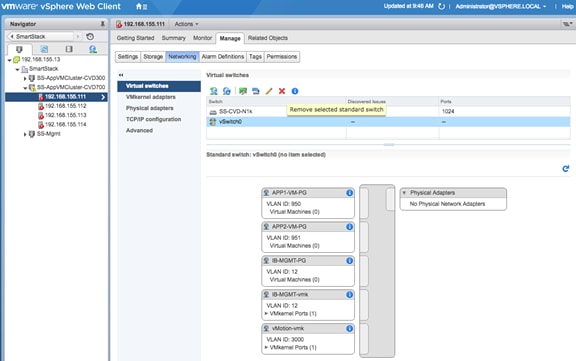This screenshot has height=361, width=576.
Task: Select the SS-CVD-N1k switch row
Action: click(388, 111)
